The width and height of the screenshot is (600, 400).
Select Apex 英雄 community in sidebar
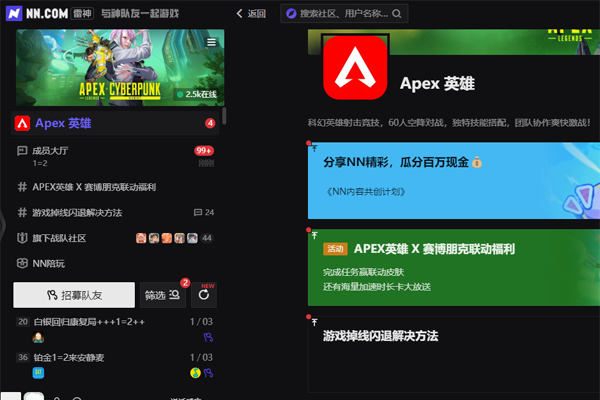115,123
